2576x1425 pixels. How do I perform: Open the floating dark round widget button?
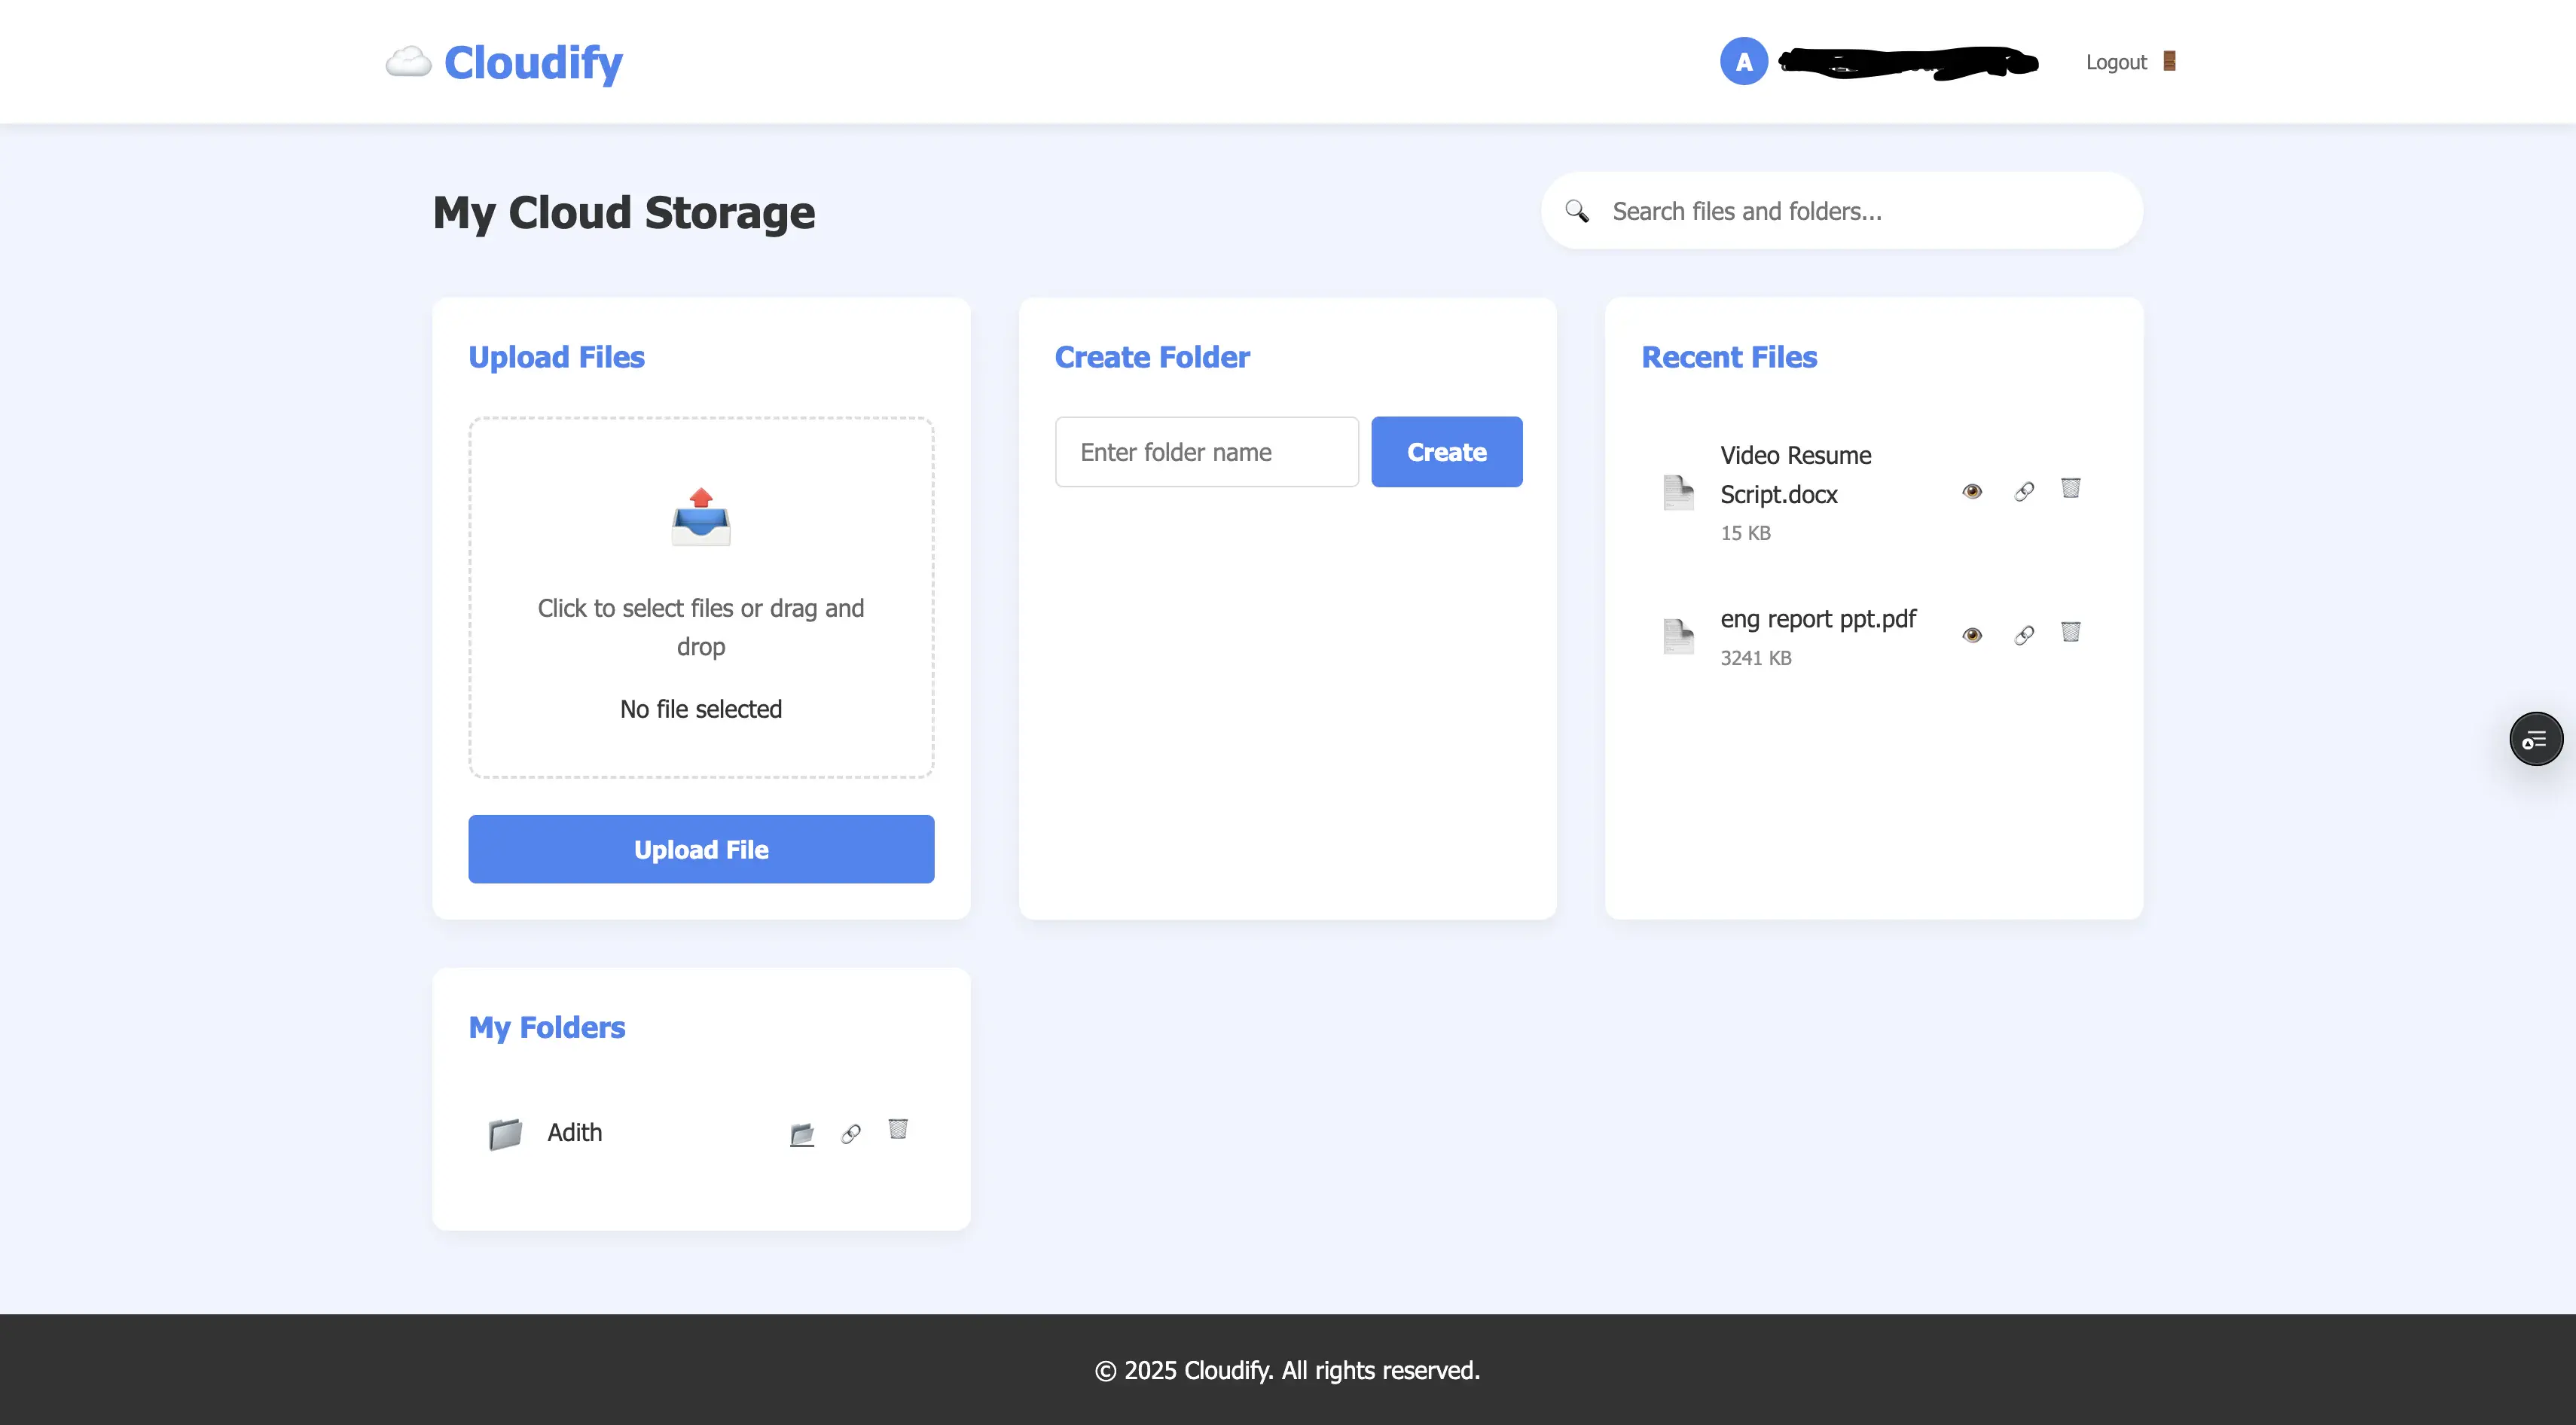tap(2536, 739)
